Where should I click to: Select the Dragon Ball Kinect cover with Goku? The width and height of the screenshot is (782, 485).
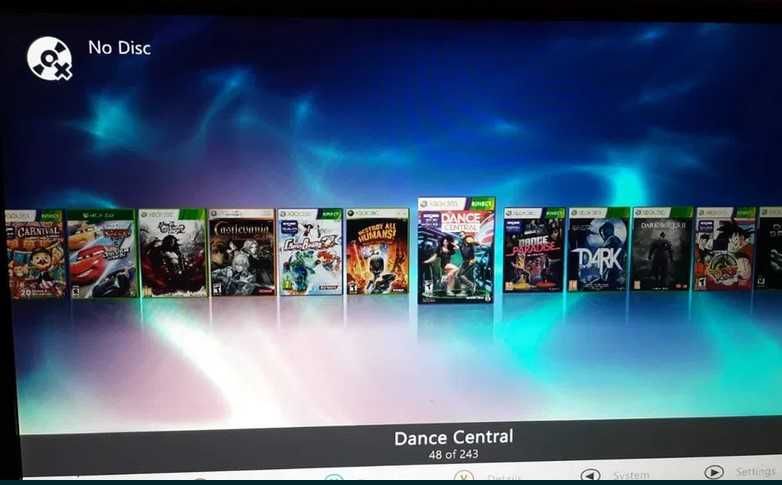point(726,248)
